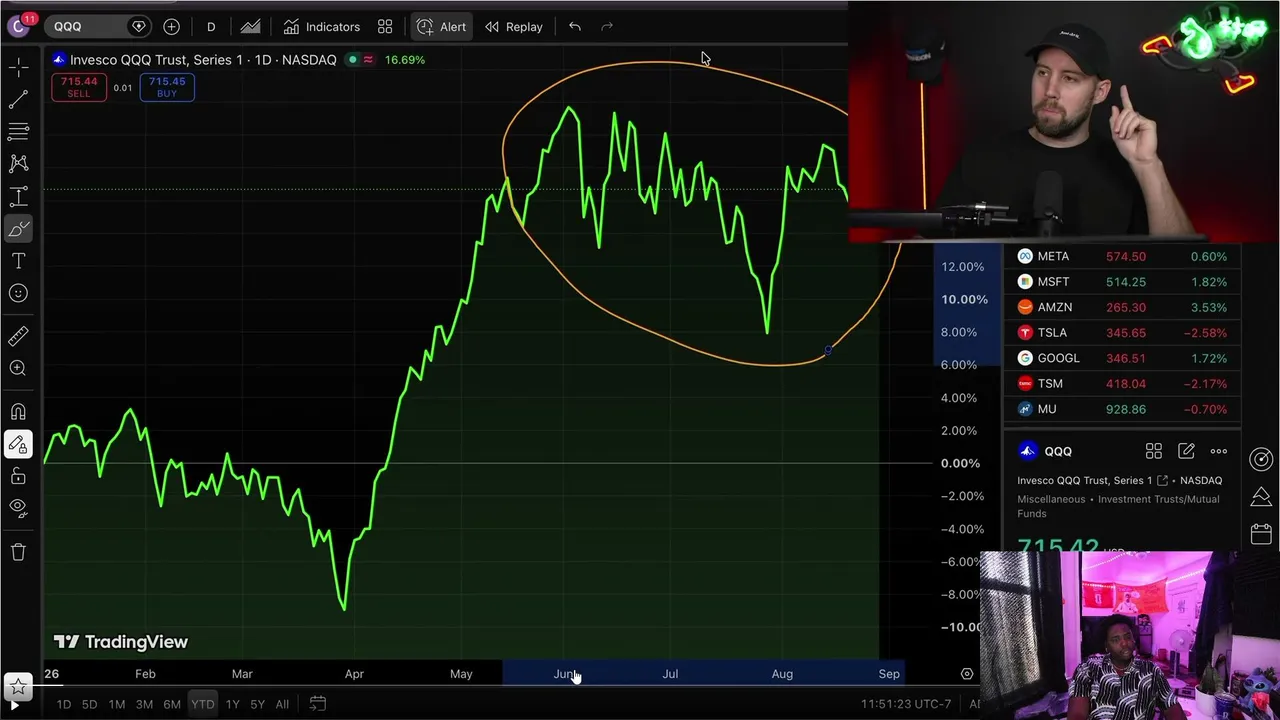
Task: Set the range to All
Action: [x=282, y=704]
